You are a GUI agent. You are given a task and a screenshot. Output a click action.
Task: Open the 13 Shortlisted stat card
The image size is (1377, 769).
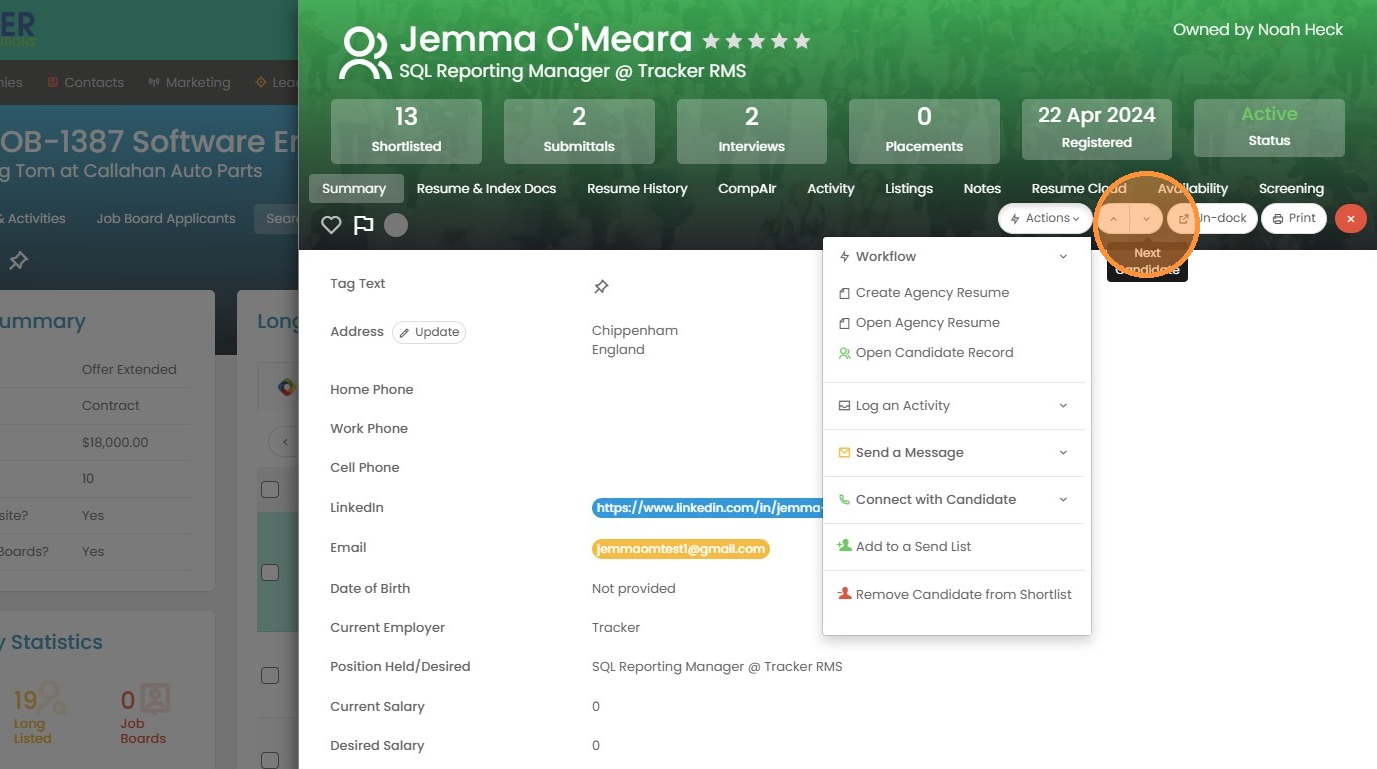(406, 131)
